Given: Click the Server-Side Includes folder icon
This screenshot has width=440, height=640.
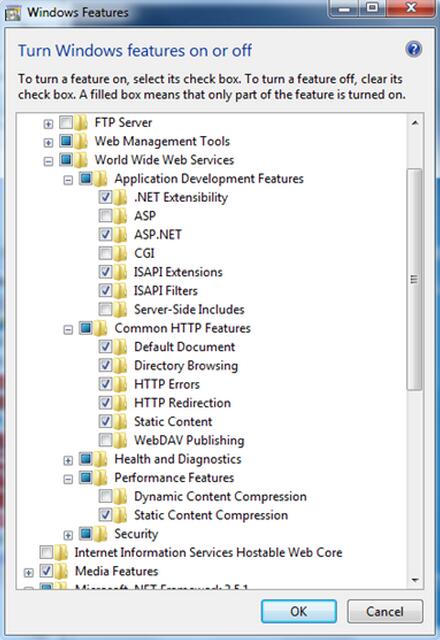Looking at the screenshot, I should click(x=120, y=309).
